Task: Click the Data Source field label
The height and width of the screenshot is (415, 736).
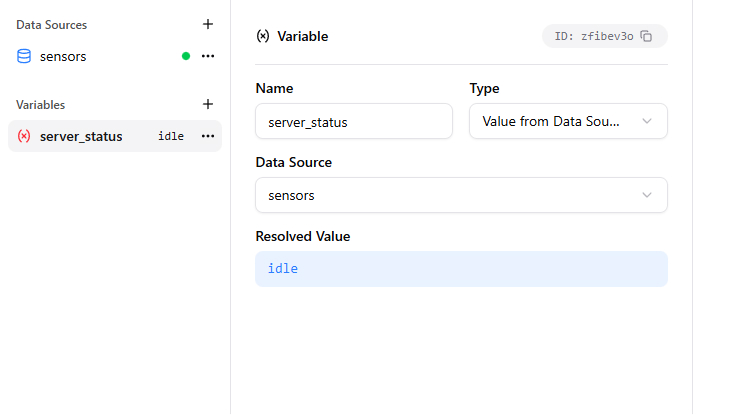Action: point(293,162)
